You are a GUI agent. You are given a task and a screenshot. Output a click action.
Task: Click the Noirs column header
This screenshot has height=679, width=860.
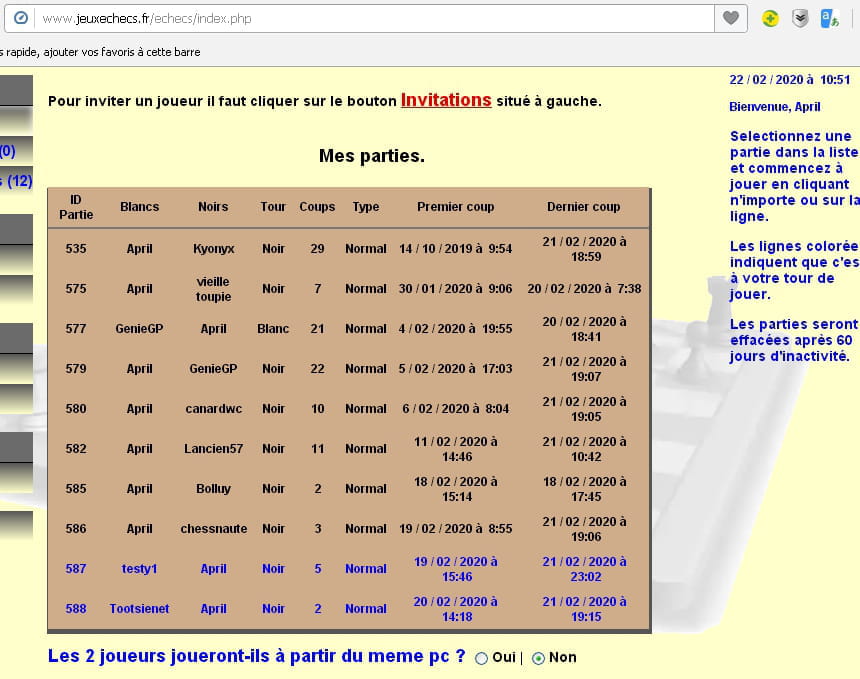coord(213,207)
